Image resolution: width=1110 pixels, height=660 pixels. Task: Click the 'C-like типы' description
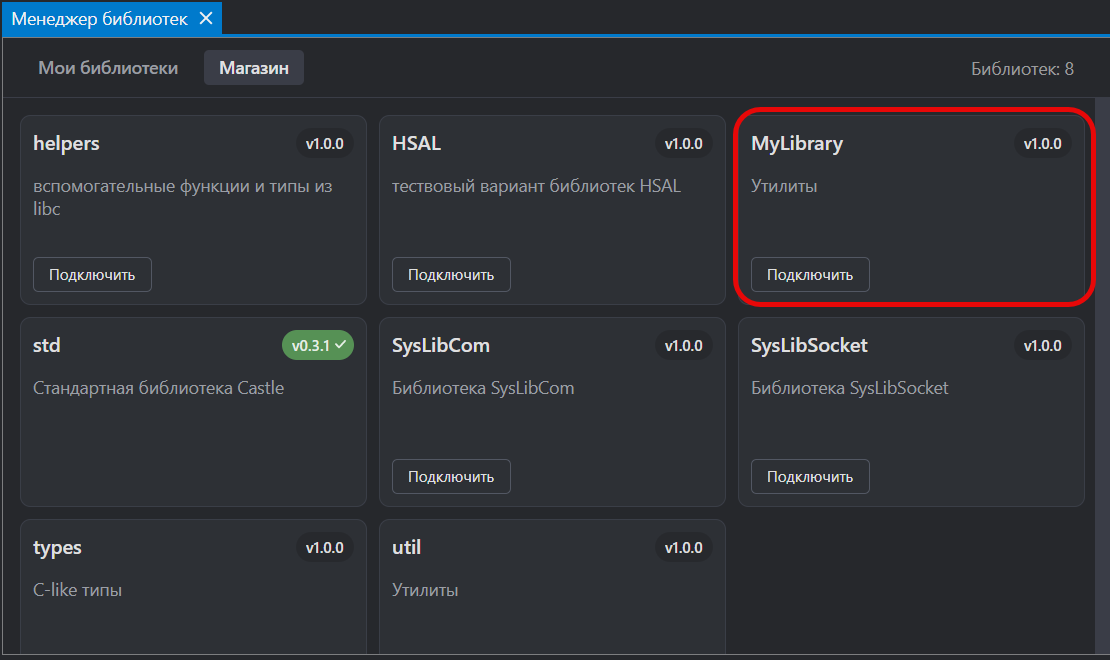[x=78, y=590]
